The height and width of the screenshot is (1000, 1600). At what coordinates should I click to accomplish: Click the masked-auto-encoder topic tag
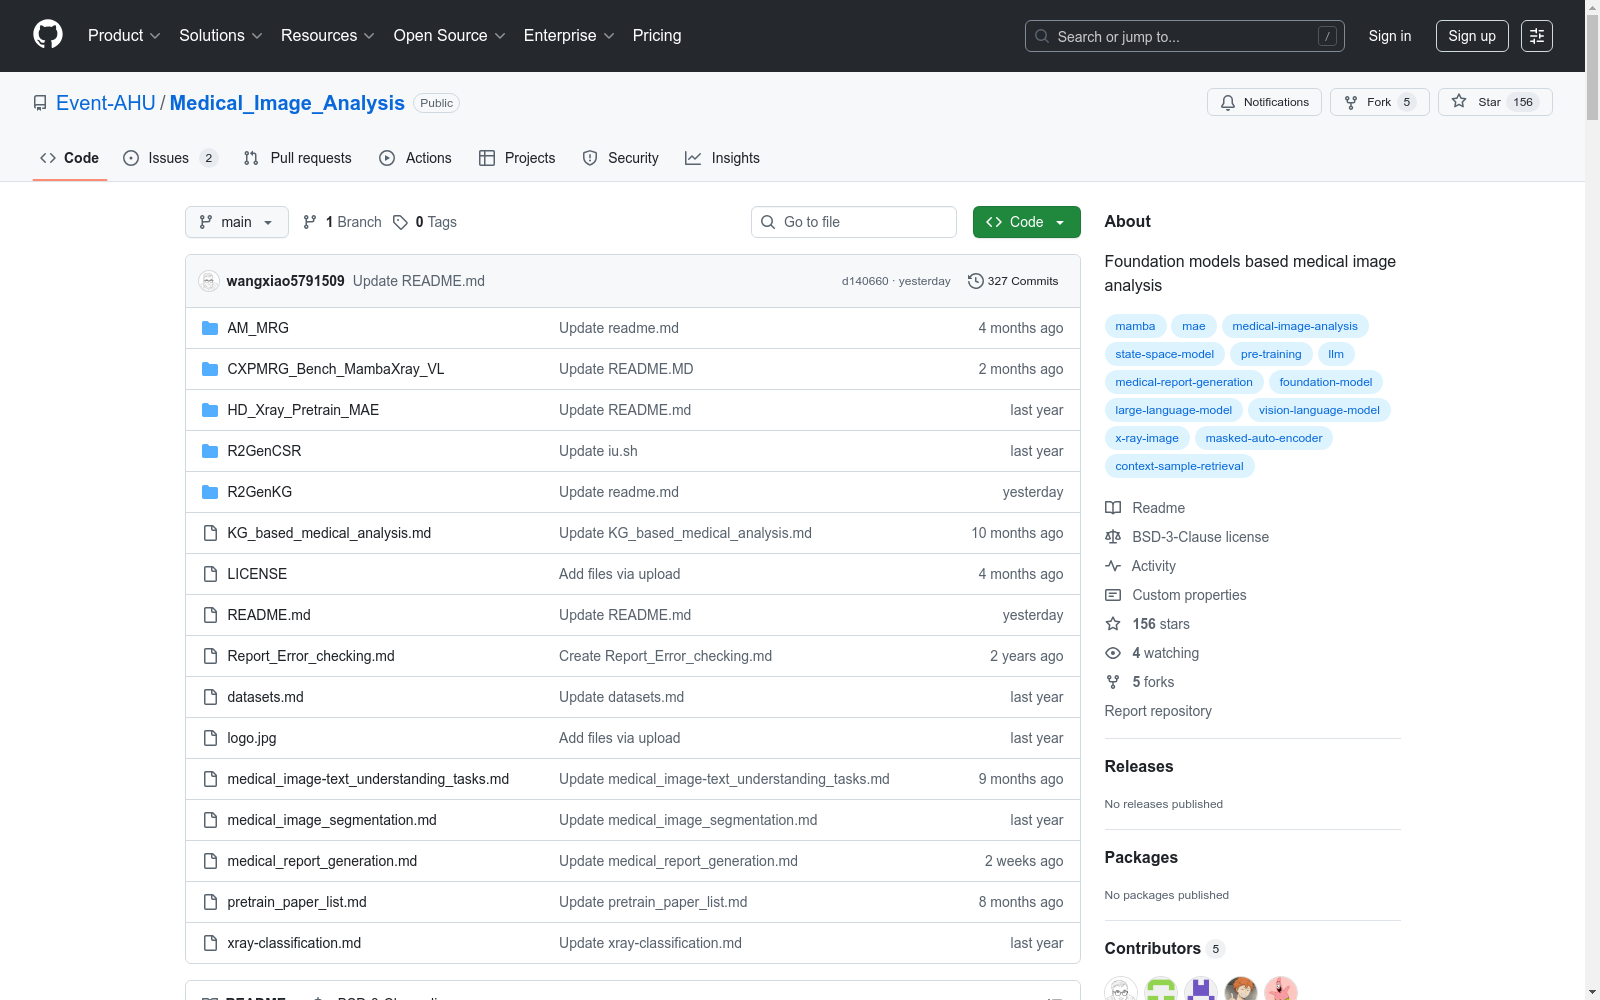pos(1264,438)
